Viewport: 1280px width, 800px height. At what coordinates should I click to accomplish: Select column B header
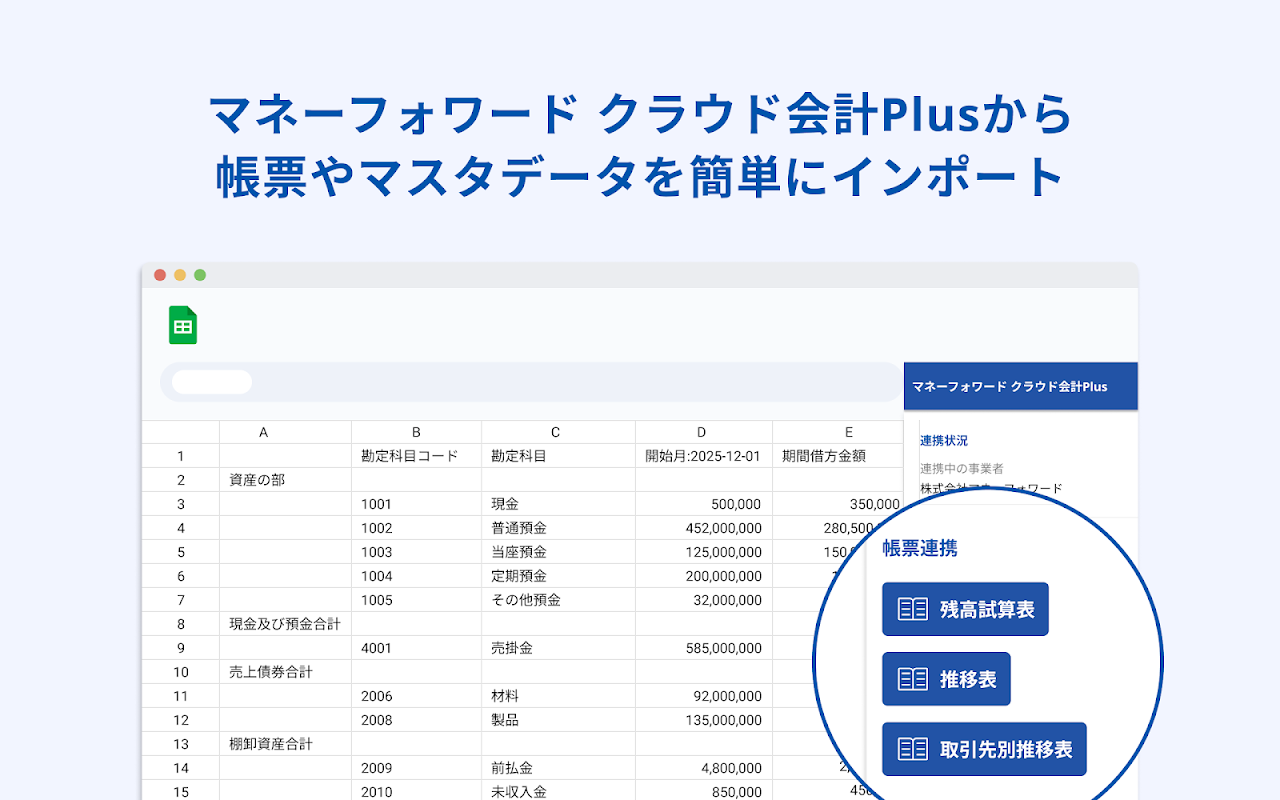pyautogui.click(x=416, y=432)
